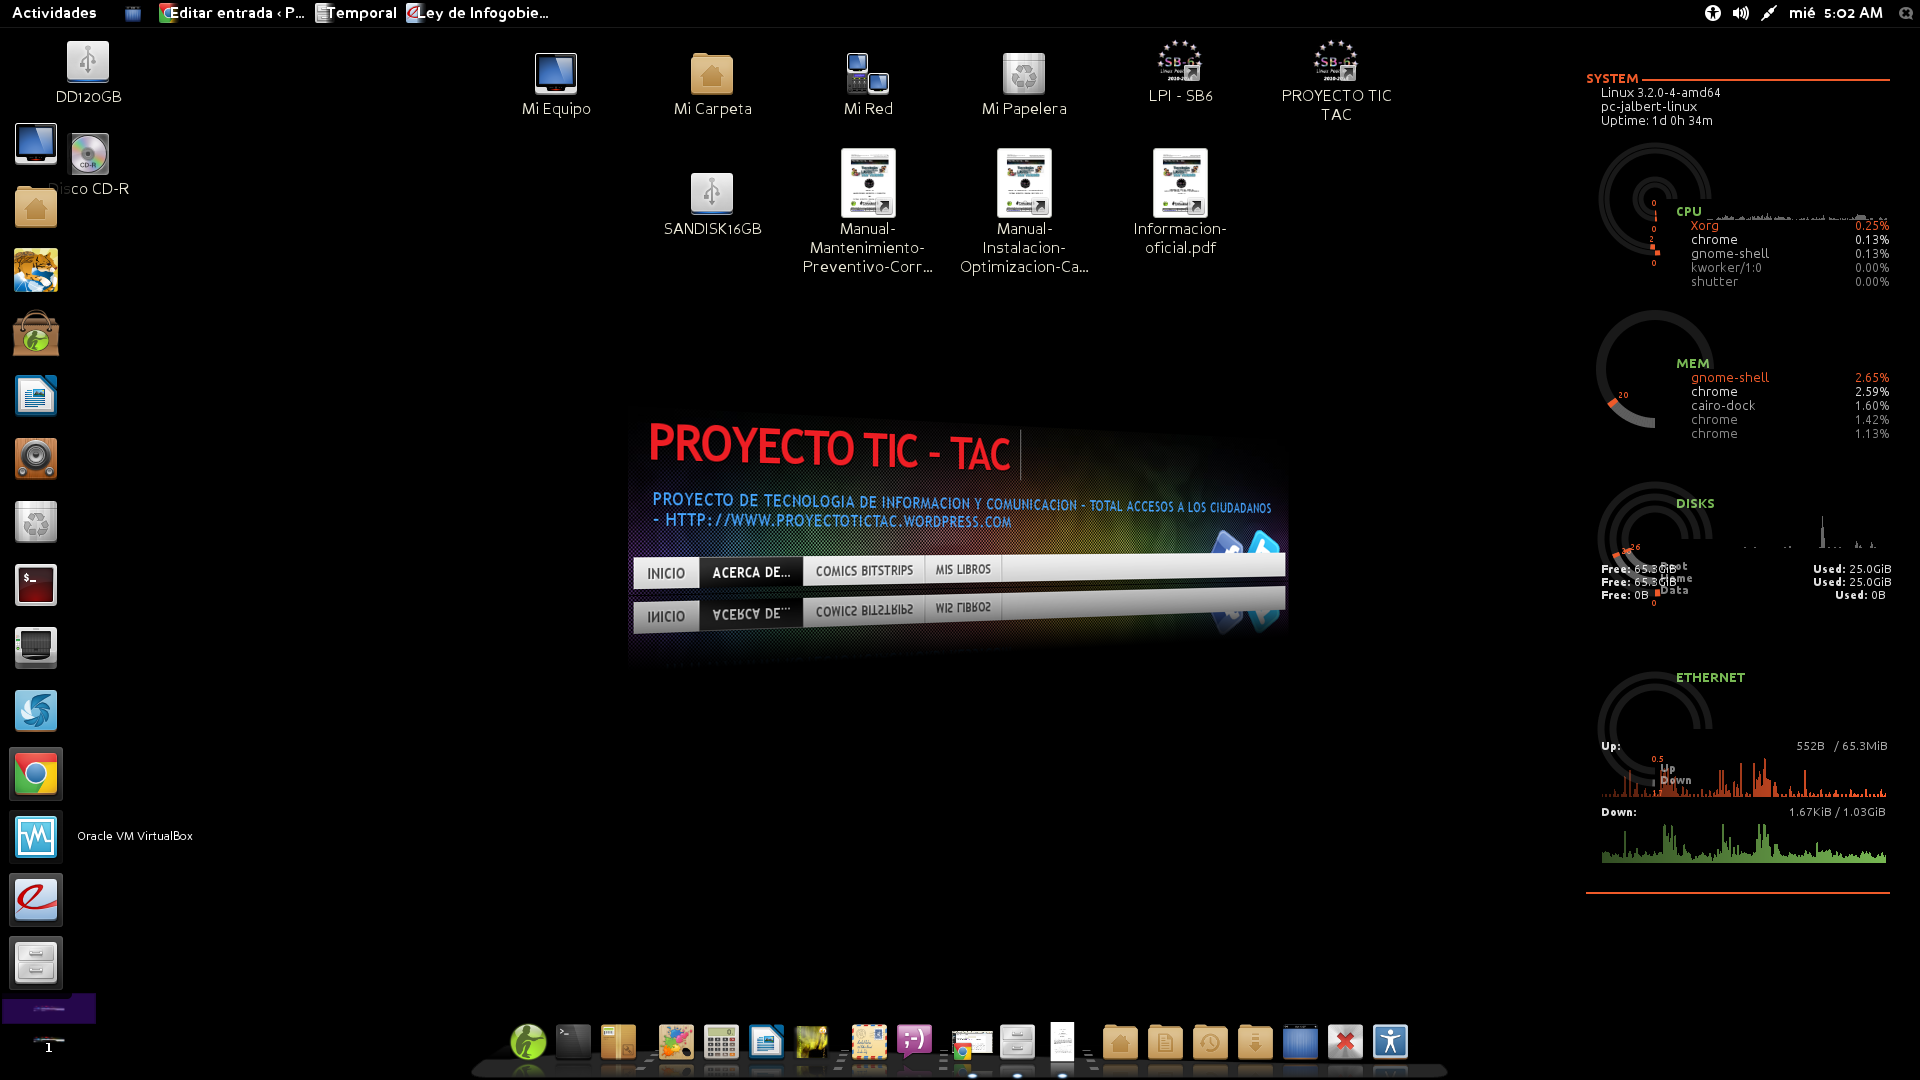Open the speaker sound app in sidebar
This screenshot has width=1920, height=1080.
pyautogui.click(x=36, y=459)
